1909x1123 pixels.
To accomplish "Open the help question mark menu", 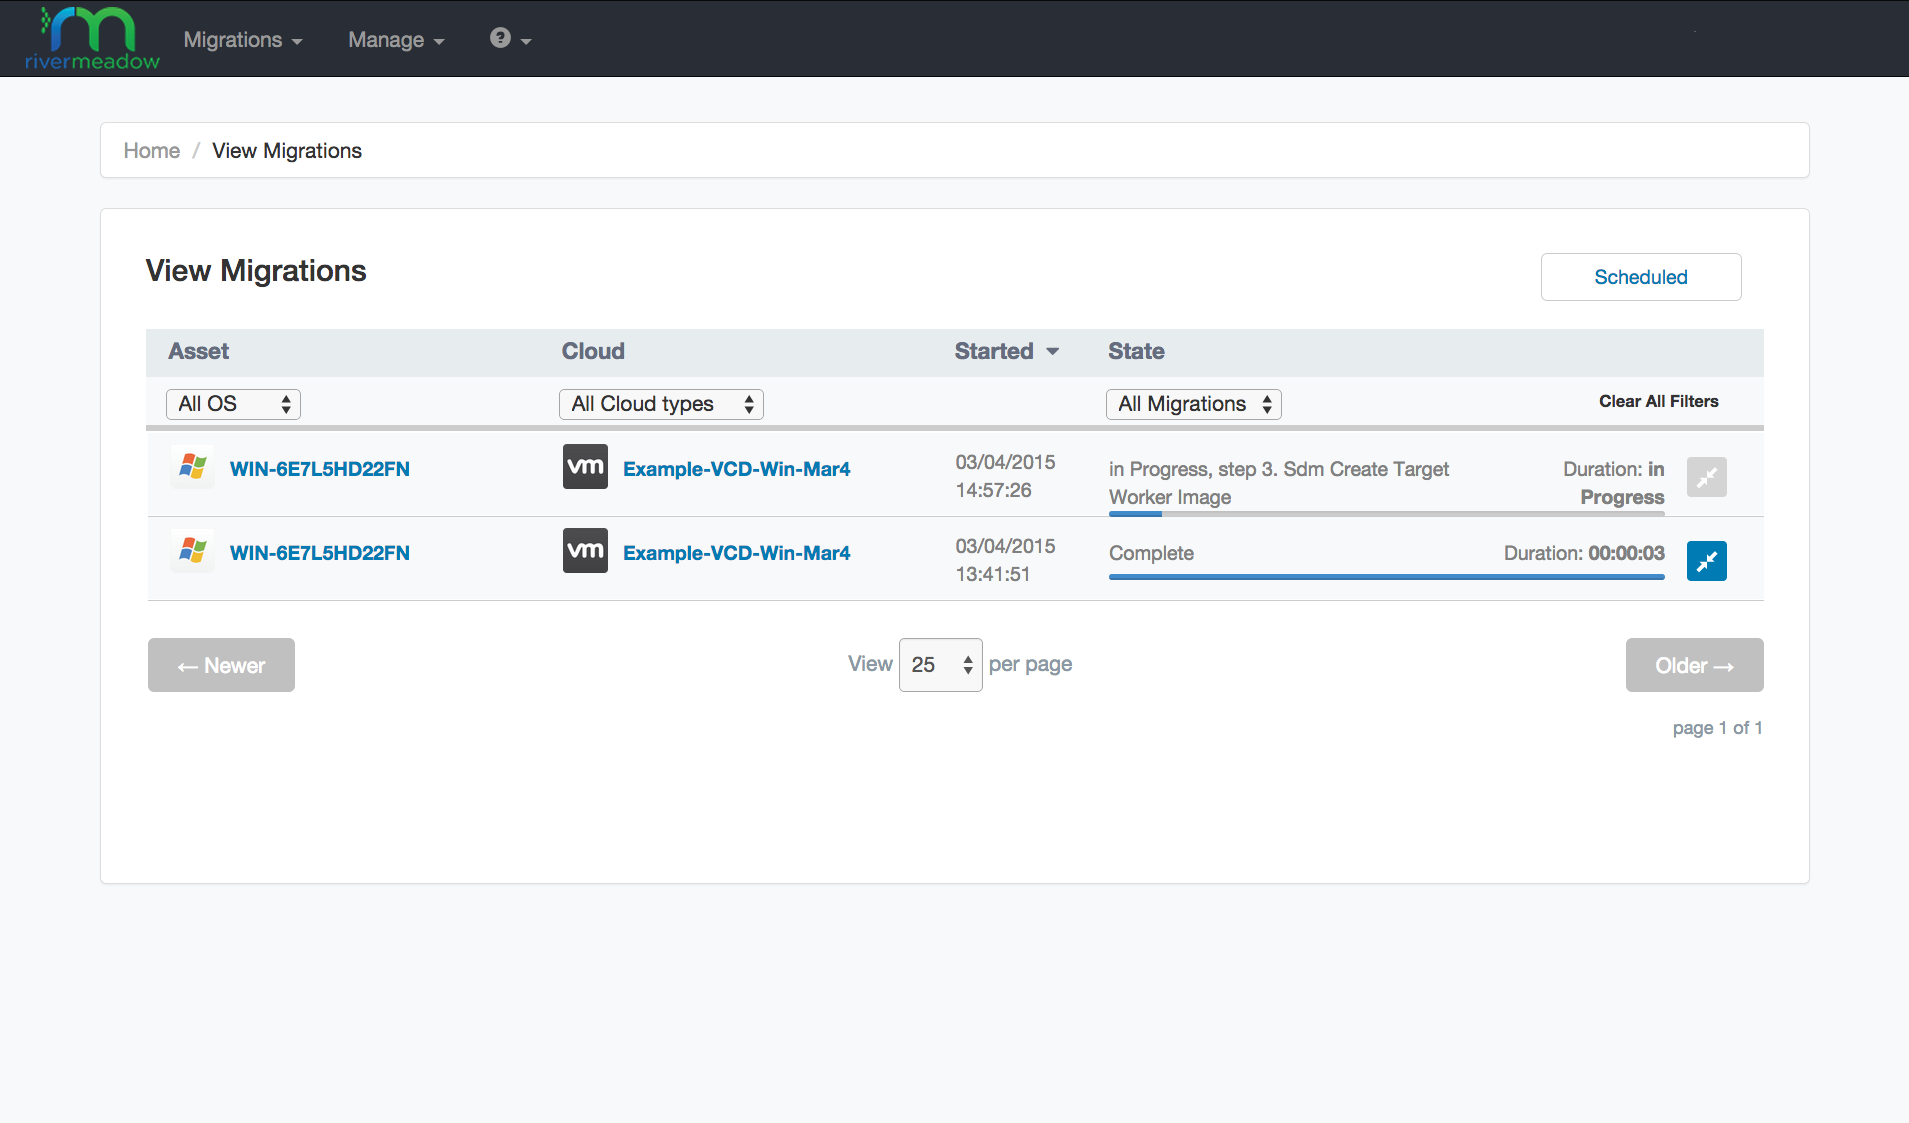I will point(509,39).
